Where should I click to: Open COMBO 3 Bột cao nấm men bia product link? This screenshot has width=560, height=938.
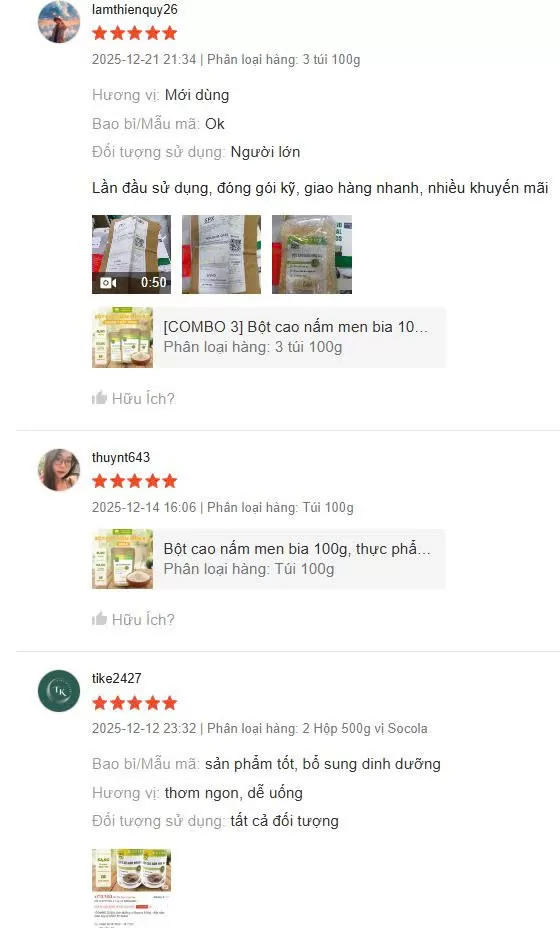[269, 337]
